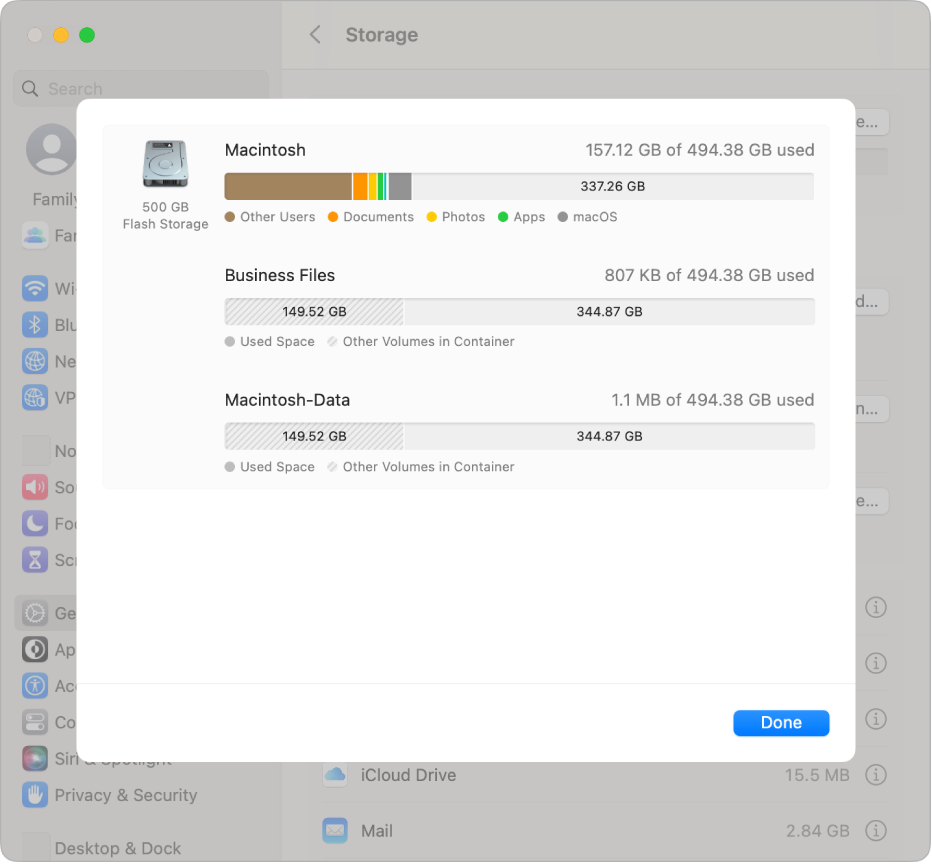Select the Mail envelope icon

pos(334,831)
